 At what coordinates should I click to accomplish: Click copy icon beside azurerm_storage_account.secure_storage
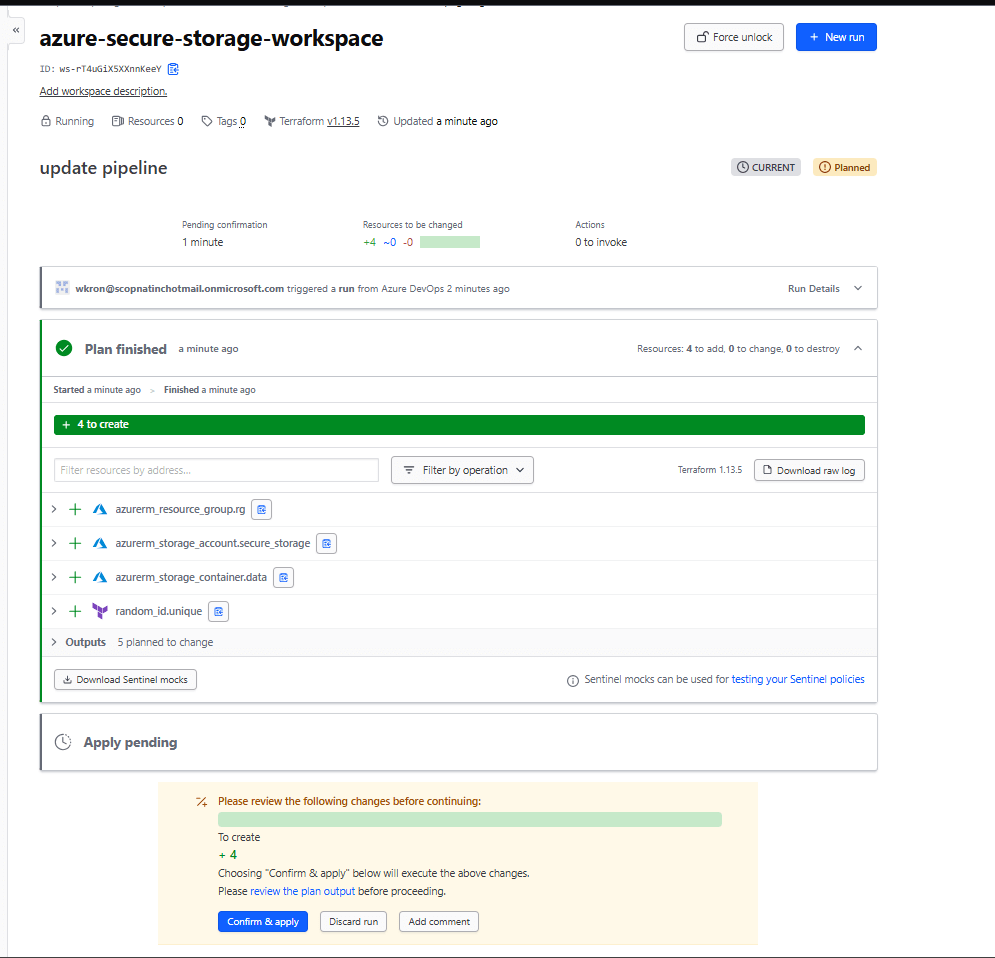(x=326, y=544)
